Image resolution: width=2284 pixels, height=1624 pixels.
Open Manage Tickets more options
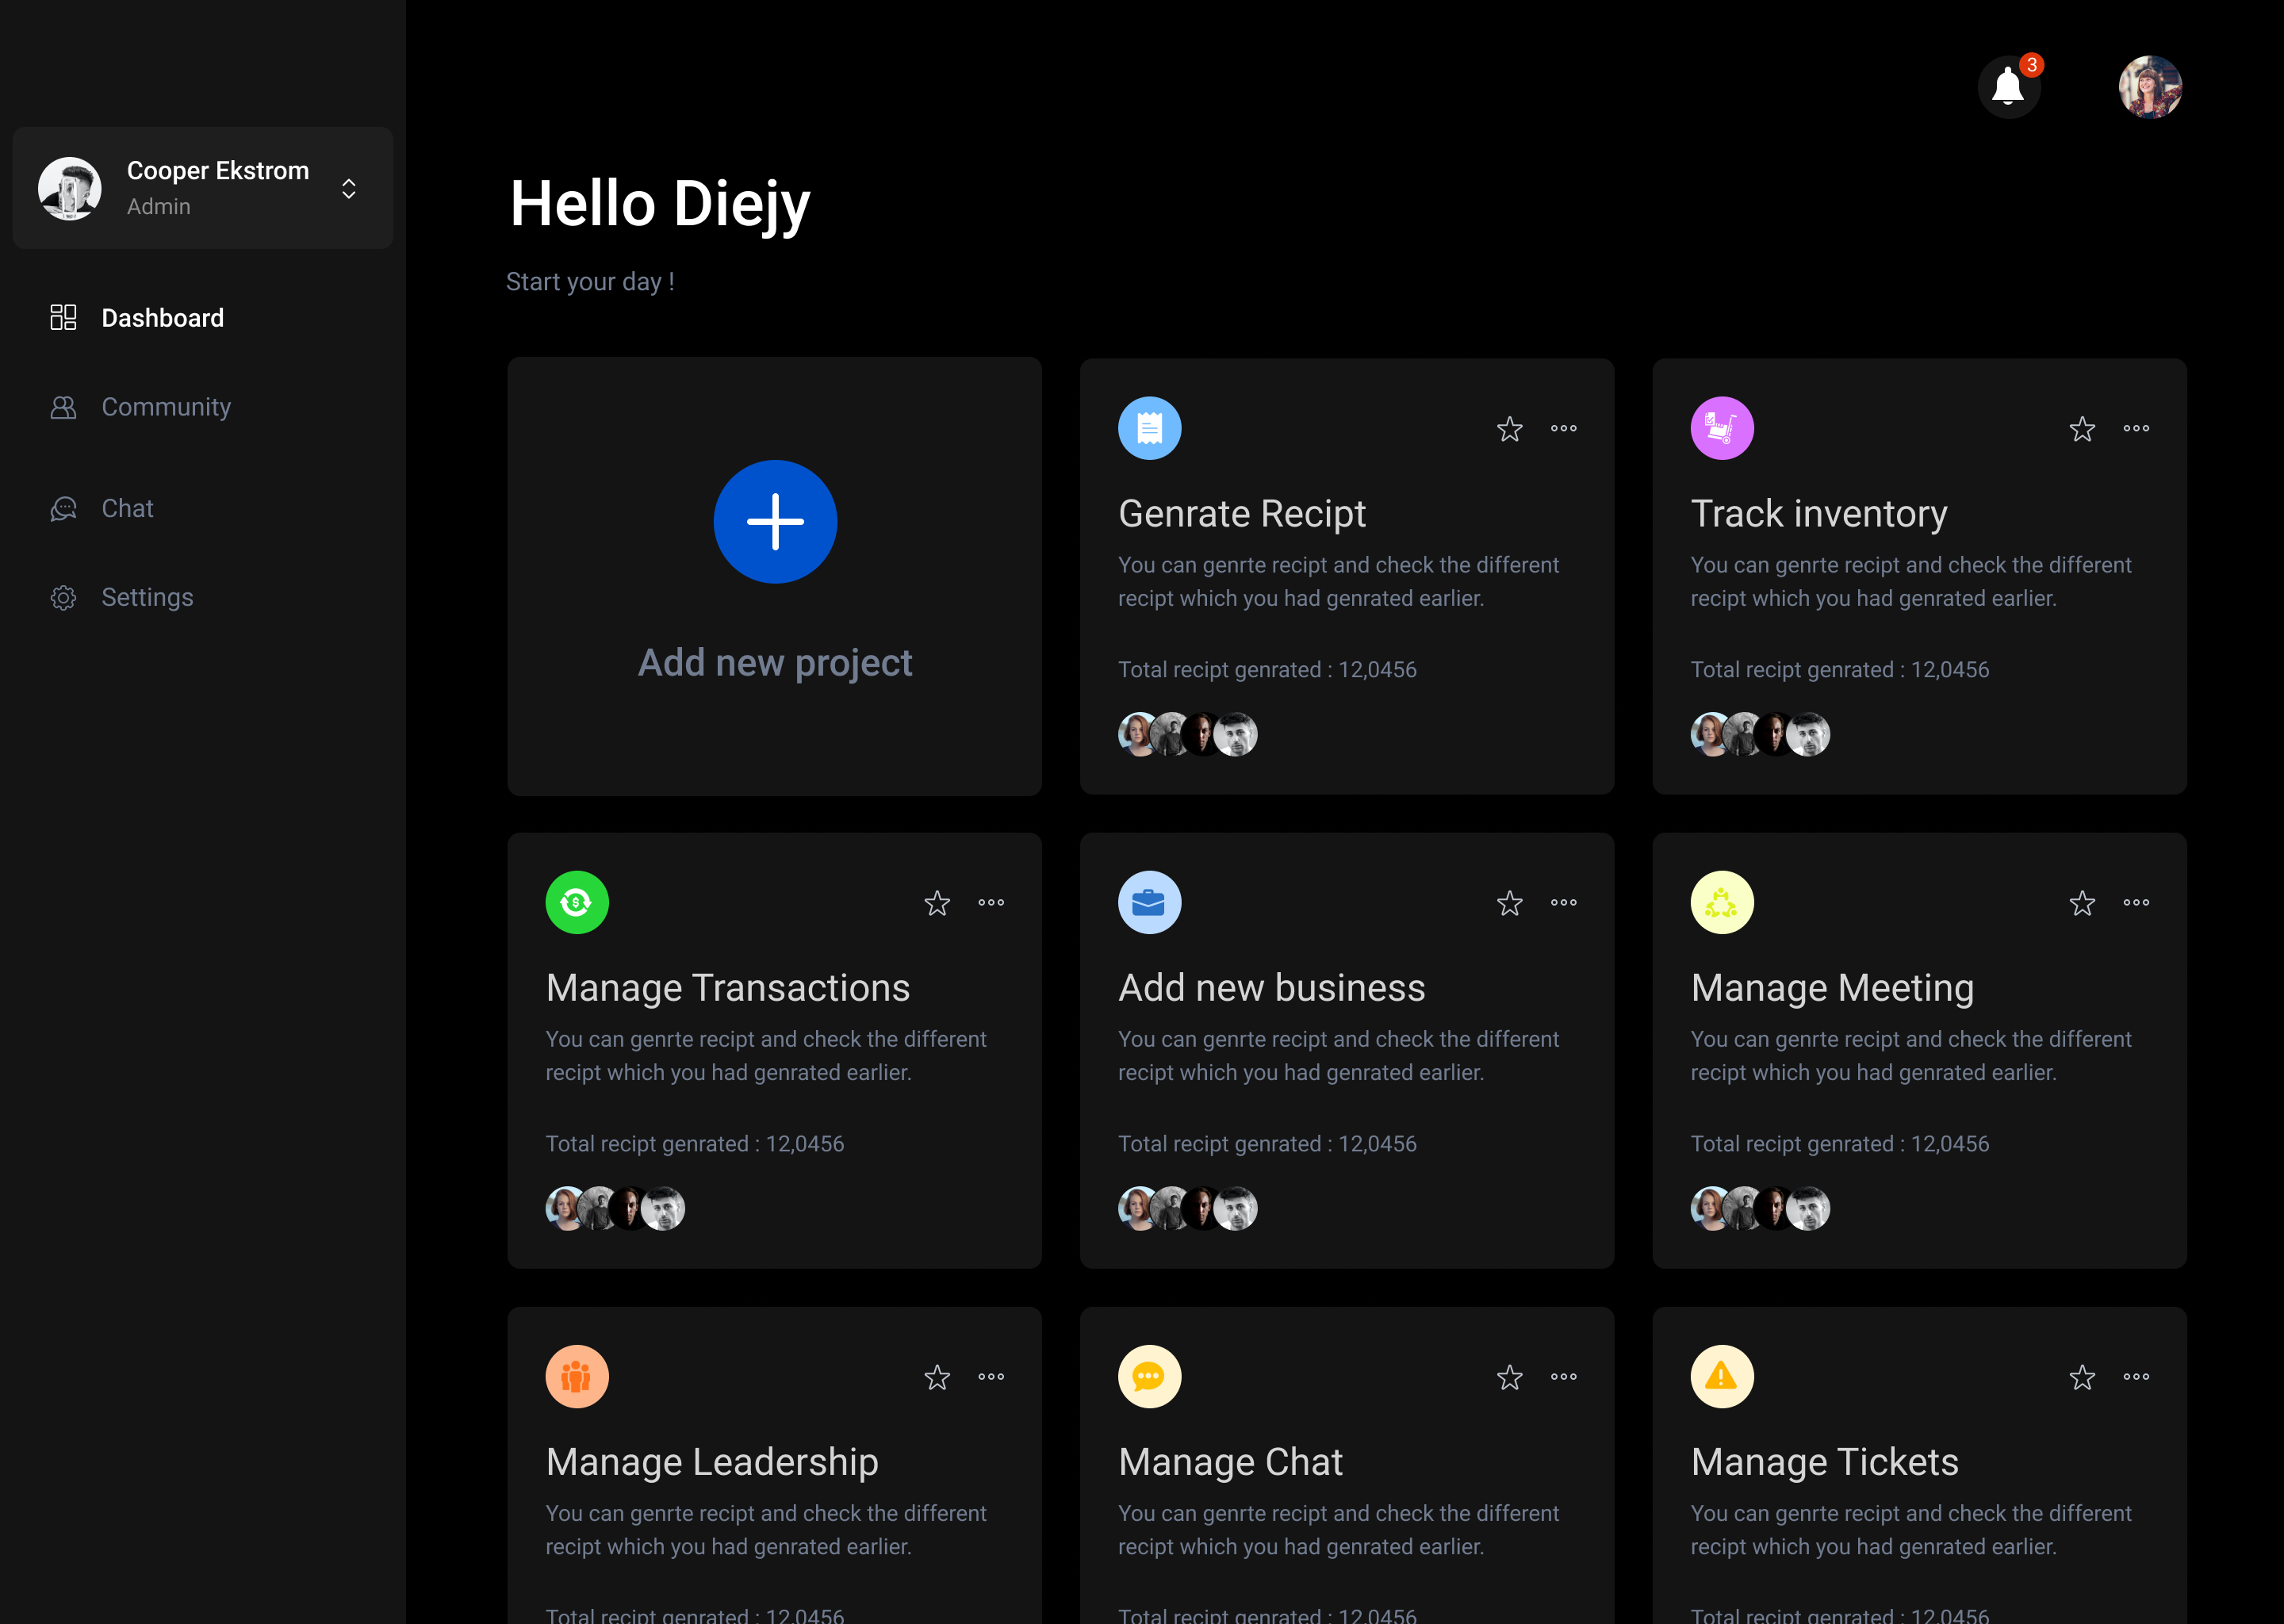click(2136, 1376)
